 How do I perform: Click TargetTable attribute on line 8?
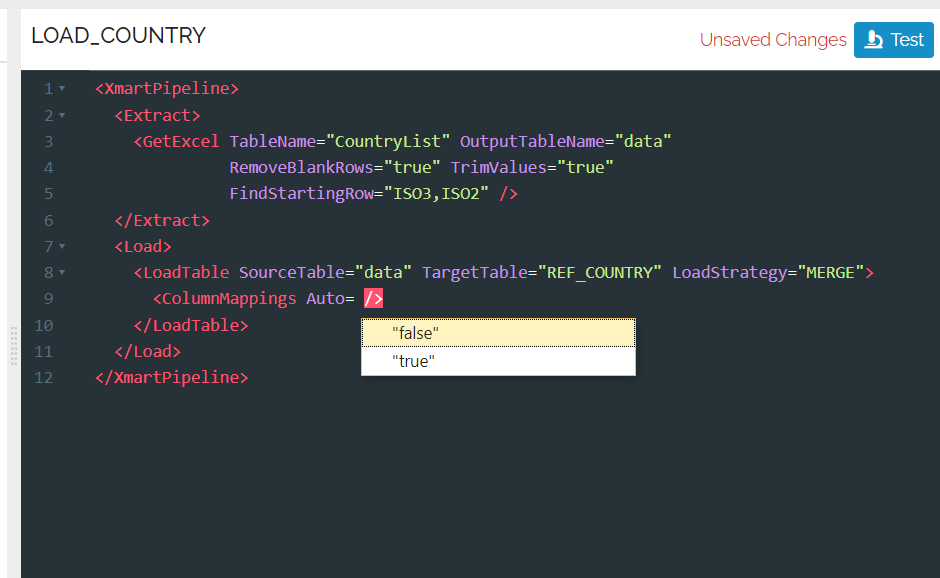[x=474, y=273]
